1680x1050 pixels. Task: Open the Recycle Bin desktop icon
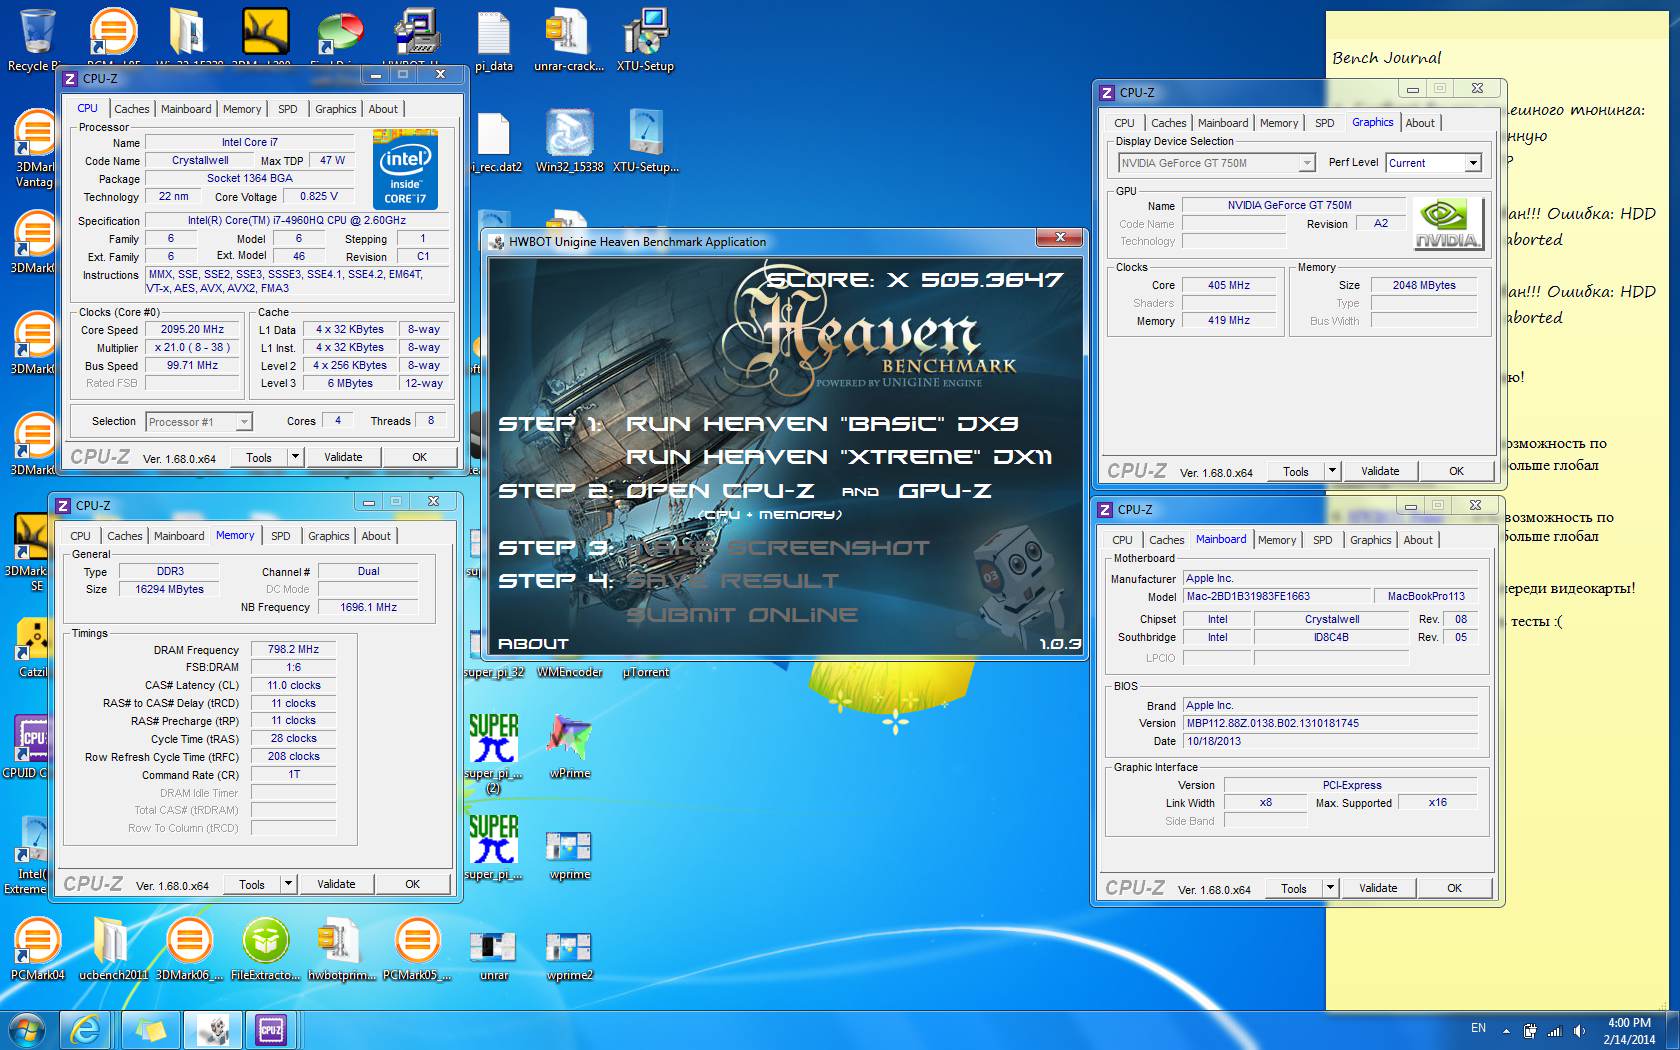coord(37,40)
